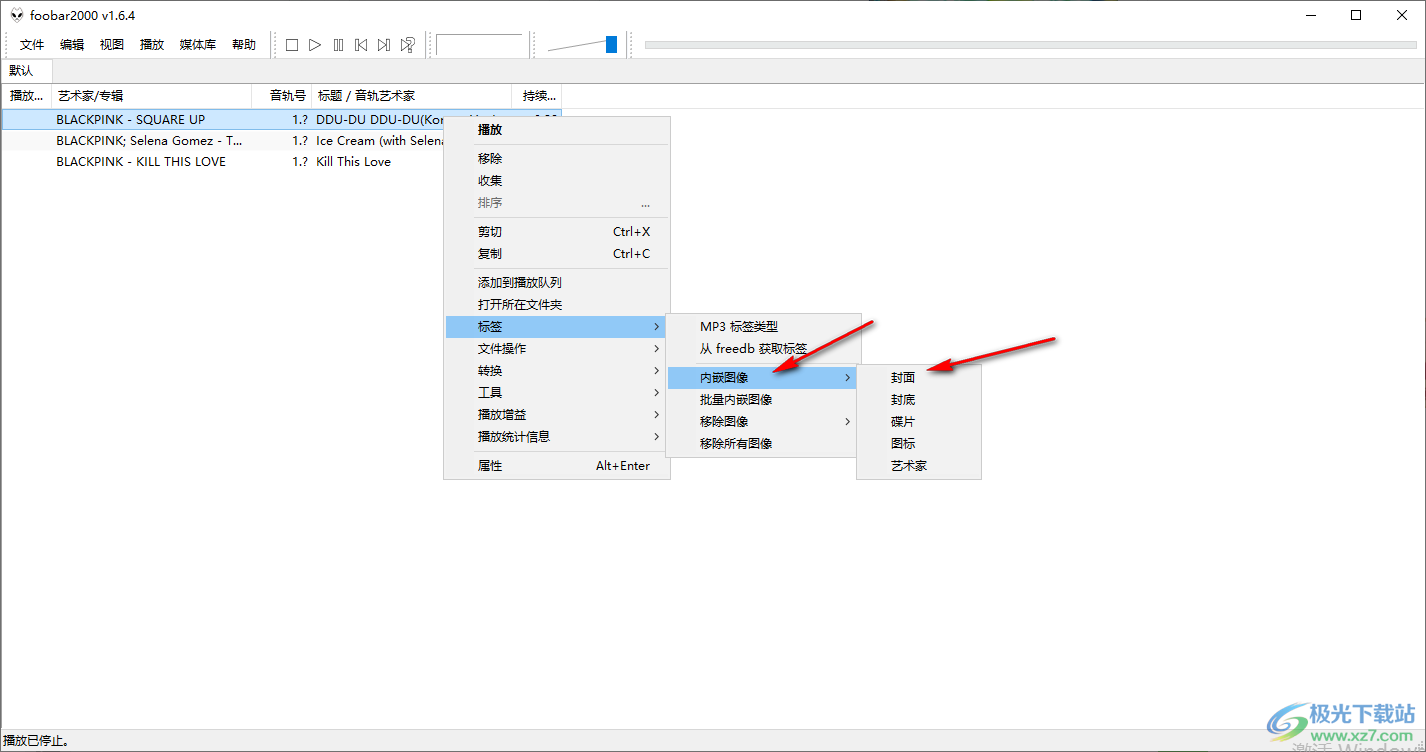Click the Previous track button
This screenshot has height=752, width=1426.
coord(361,45)
